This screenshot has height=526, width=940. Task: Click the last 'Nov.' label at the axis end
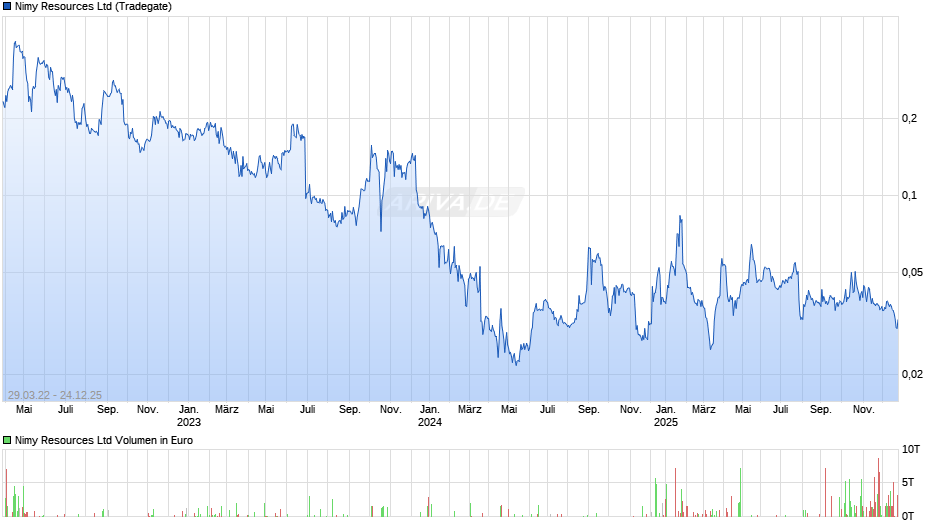[x=864, y=409]
